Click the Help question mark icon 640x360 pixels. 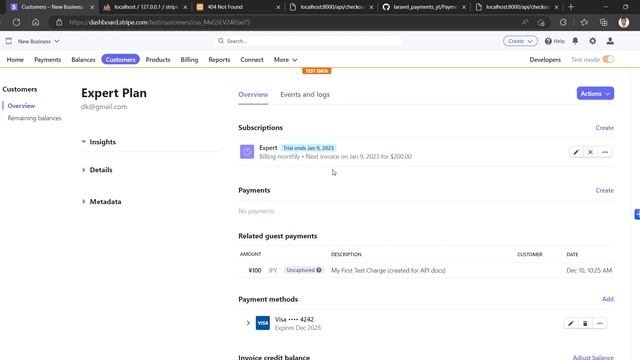coord(548,41)
